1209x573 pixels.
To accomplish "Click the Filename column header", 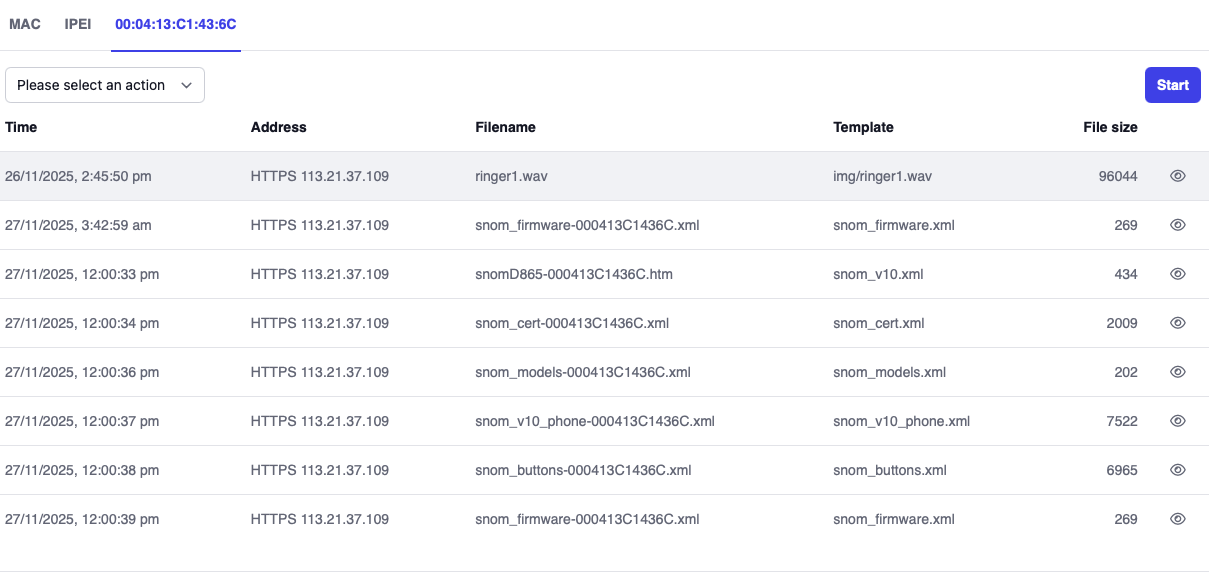I will click(505, 127).
